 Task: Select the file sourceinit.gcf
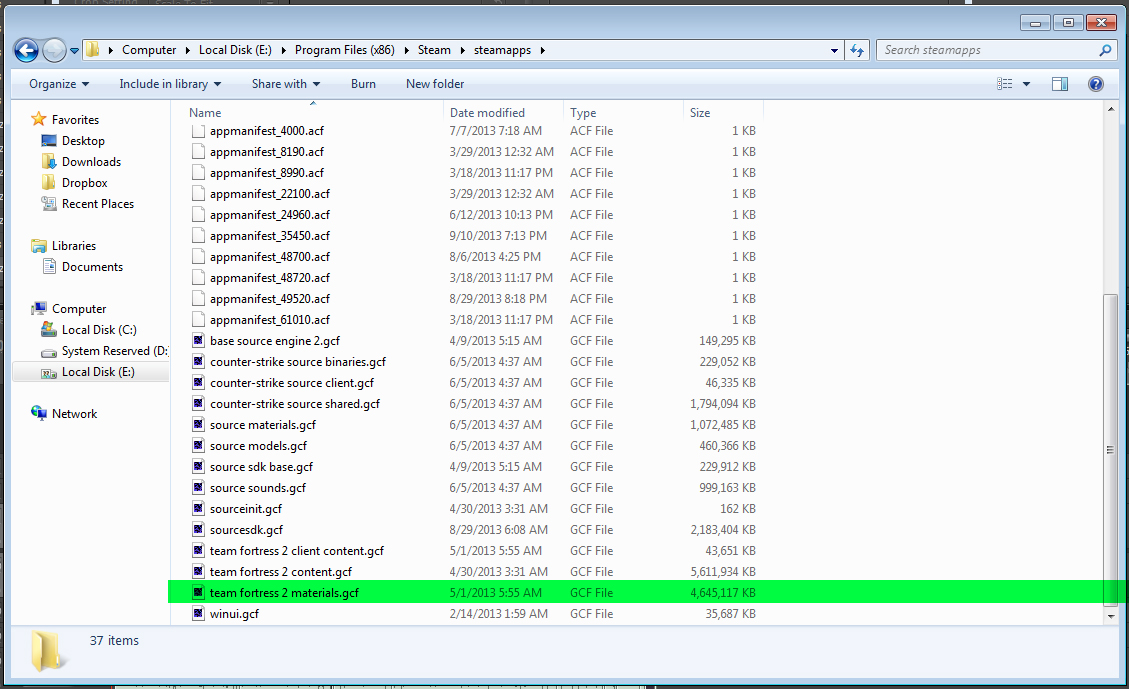246,509
